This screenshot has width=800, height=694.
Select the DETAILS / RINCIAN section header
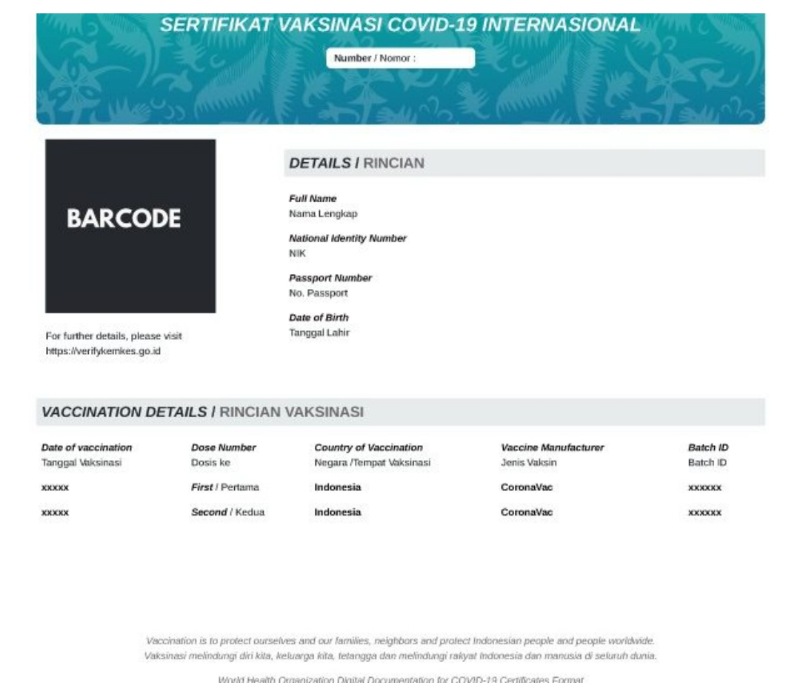point(524,163)
